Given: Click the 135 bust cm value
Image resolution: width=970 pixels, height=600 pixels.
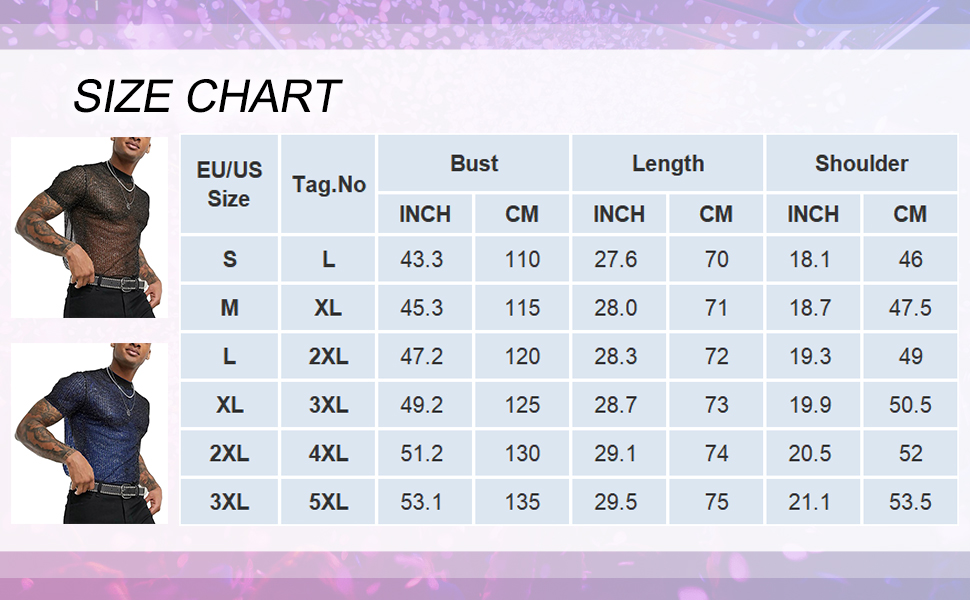Looking at the screenshot, I should pyautogui.click(x=522, y=502).
